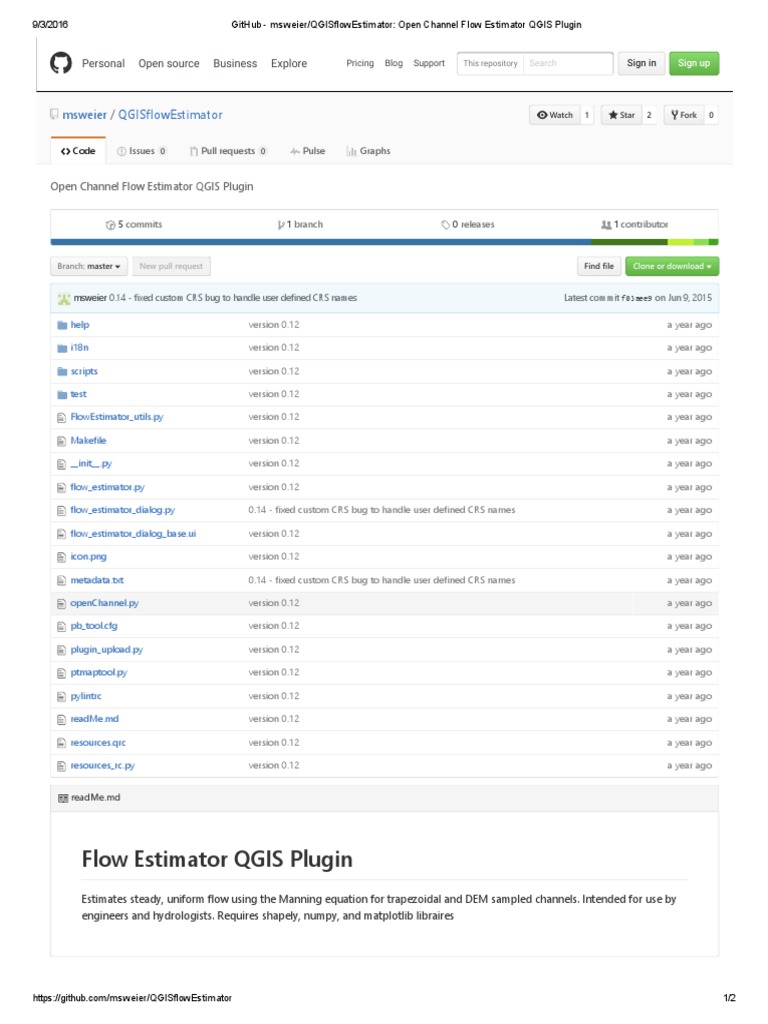Open the Personal menu item
Image resolution: width=768 pixels, height=1024 pixels.
(103, 63)
